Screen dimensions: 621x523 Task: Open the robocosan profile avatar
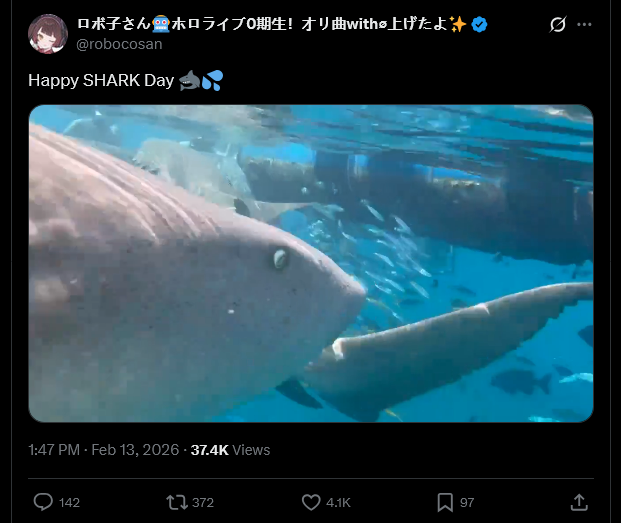point(48,34)
